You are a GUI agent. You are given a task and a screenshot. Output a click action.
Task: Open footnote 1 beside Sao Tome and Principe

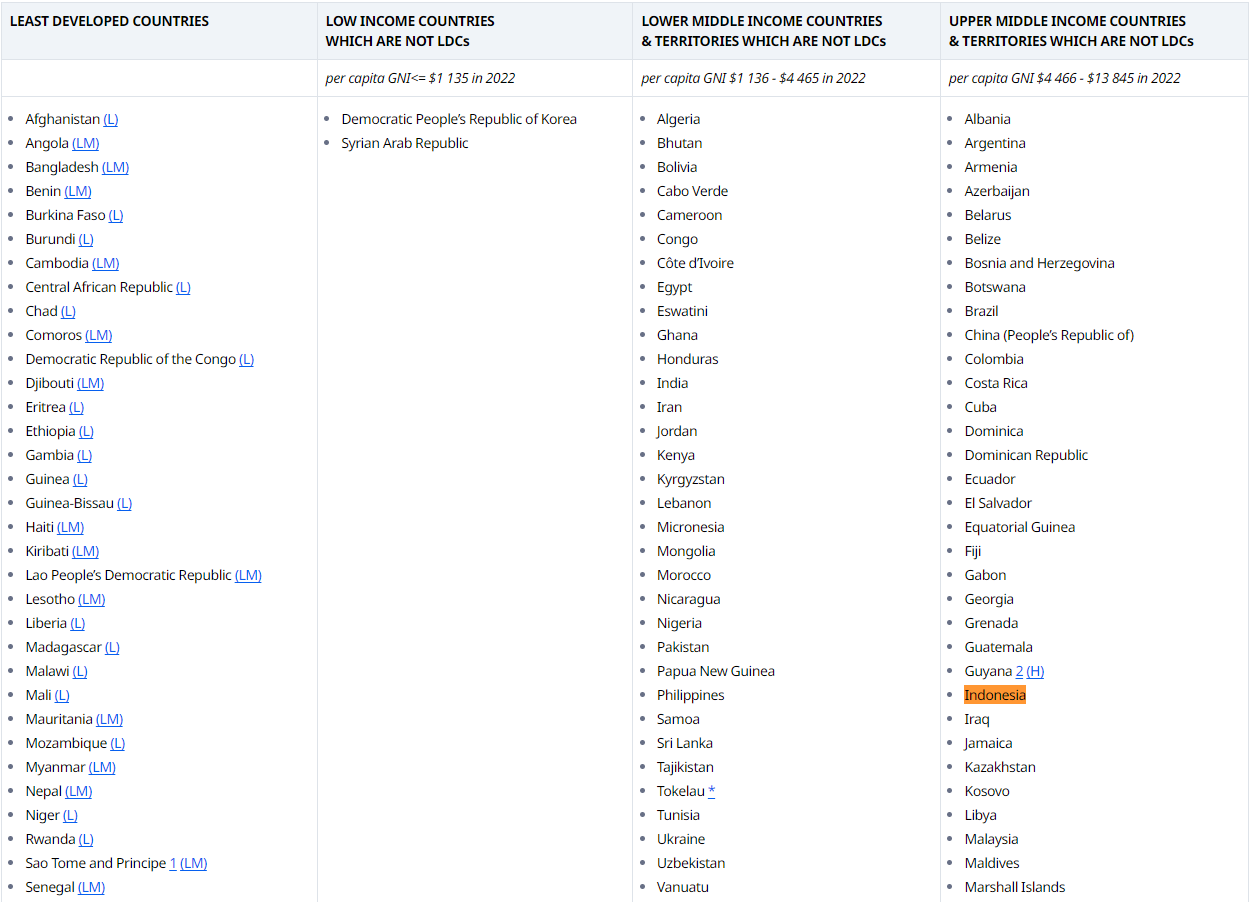click(x=173, y=863)
